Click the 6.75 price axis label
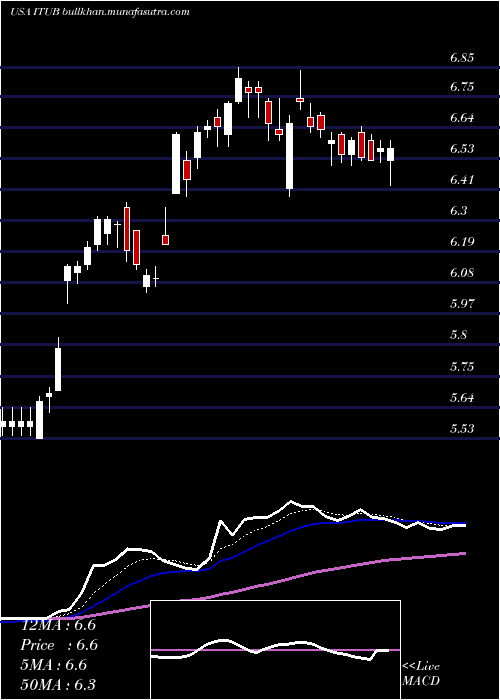The width and height of the screenshot is (500, 700). pyautogui.click(x=462, y=87)
